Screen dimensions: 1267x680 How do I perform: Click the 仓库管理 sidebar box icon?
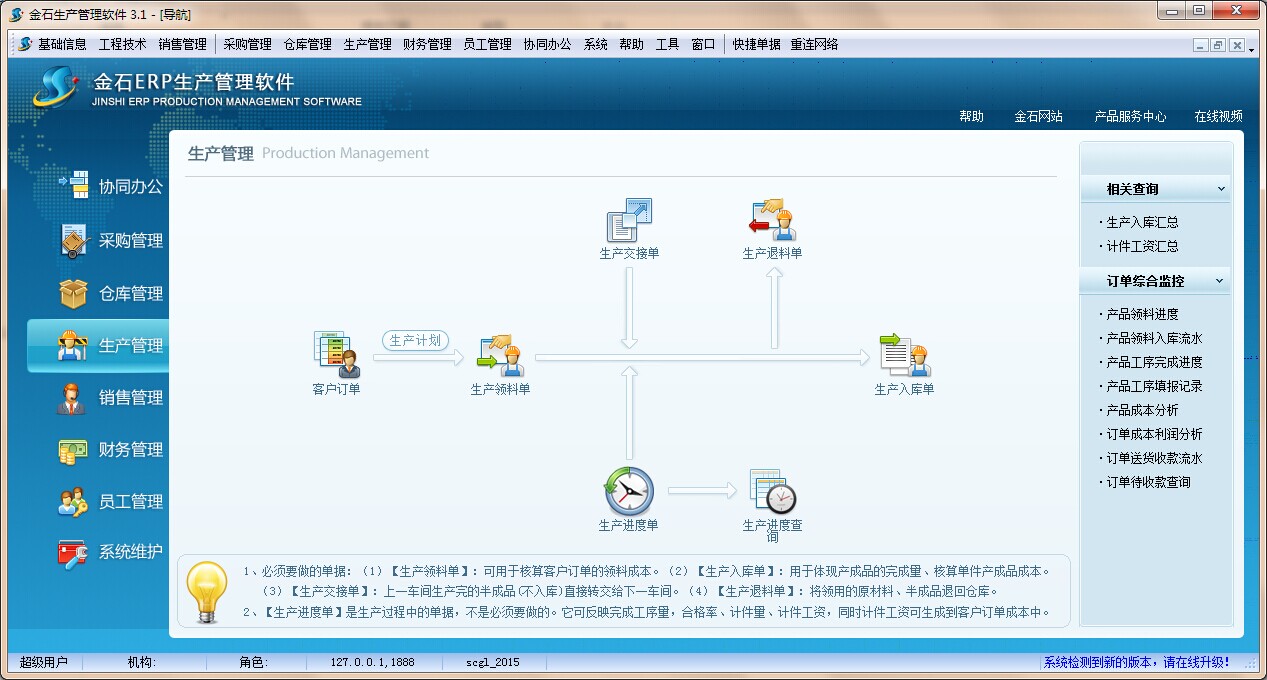pos(73,293)
